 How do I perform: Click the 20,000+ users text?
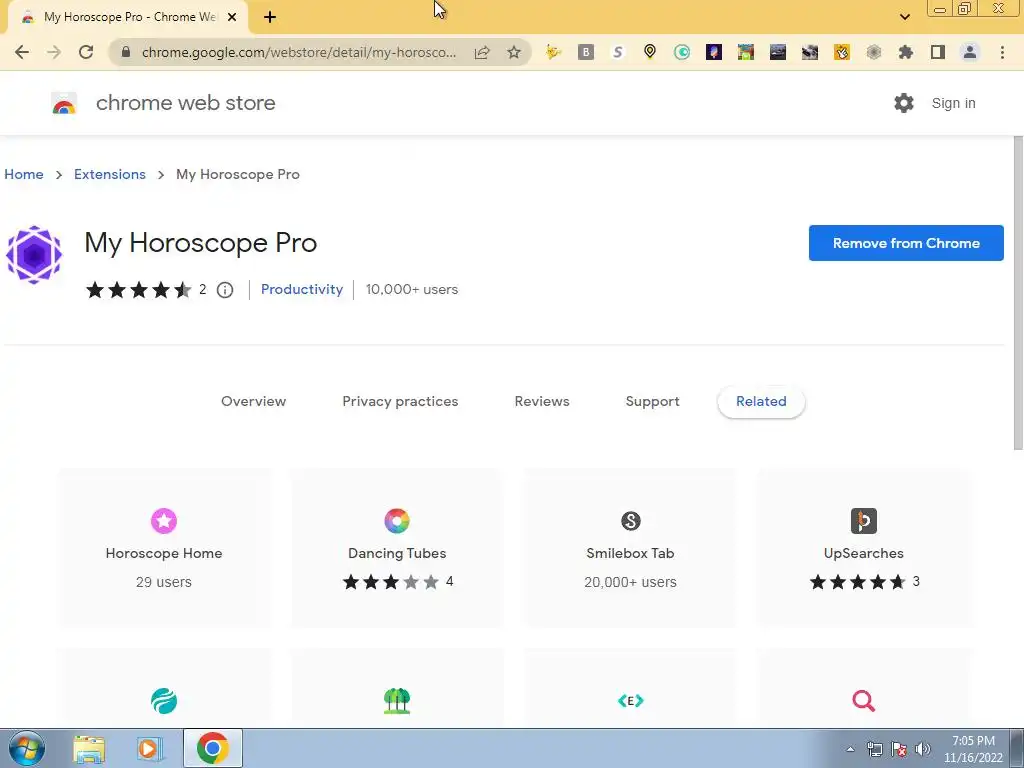[630, 582]
